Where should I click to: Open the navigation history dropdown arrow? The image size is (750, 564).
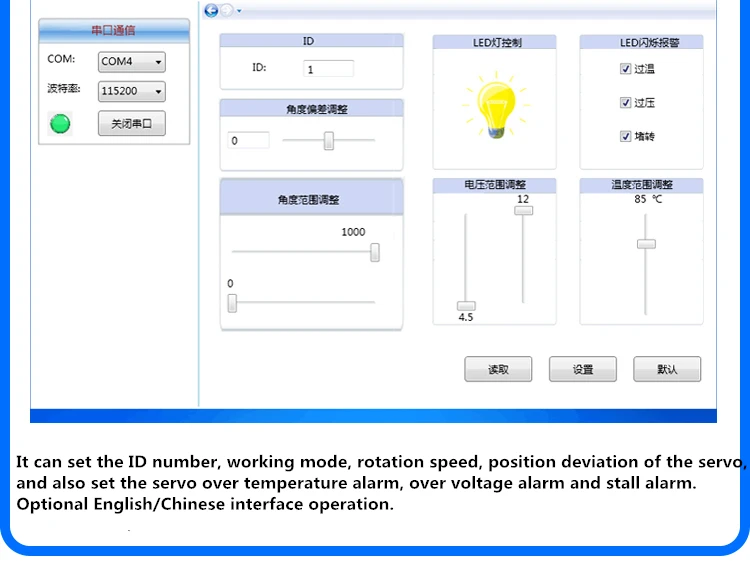coord(239,11)
